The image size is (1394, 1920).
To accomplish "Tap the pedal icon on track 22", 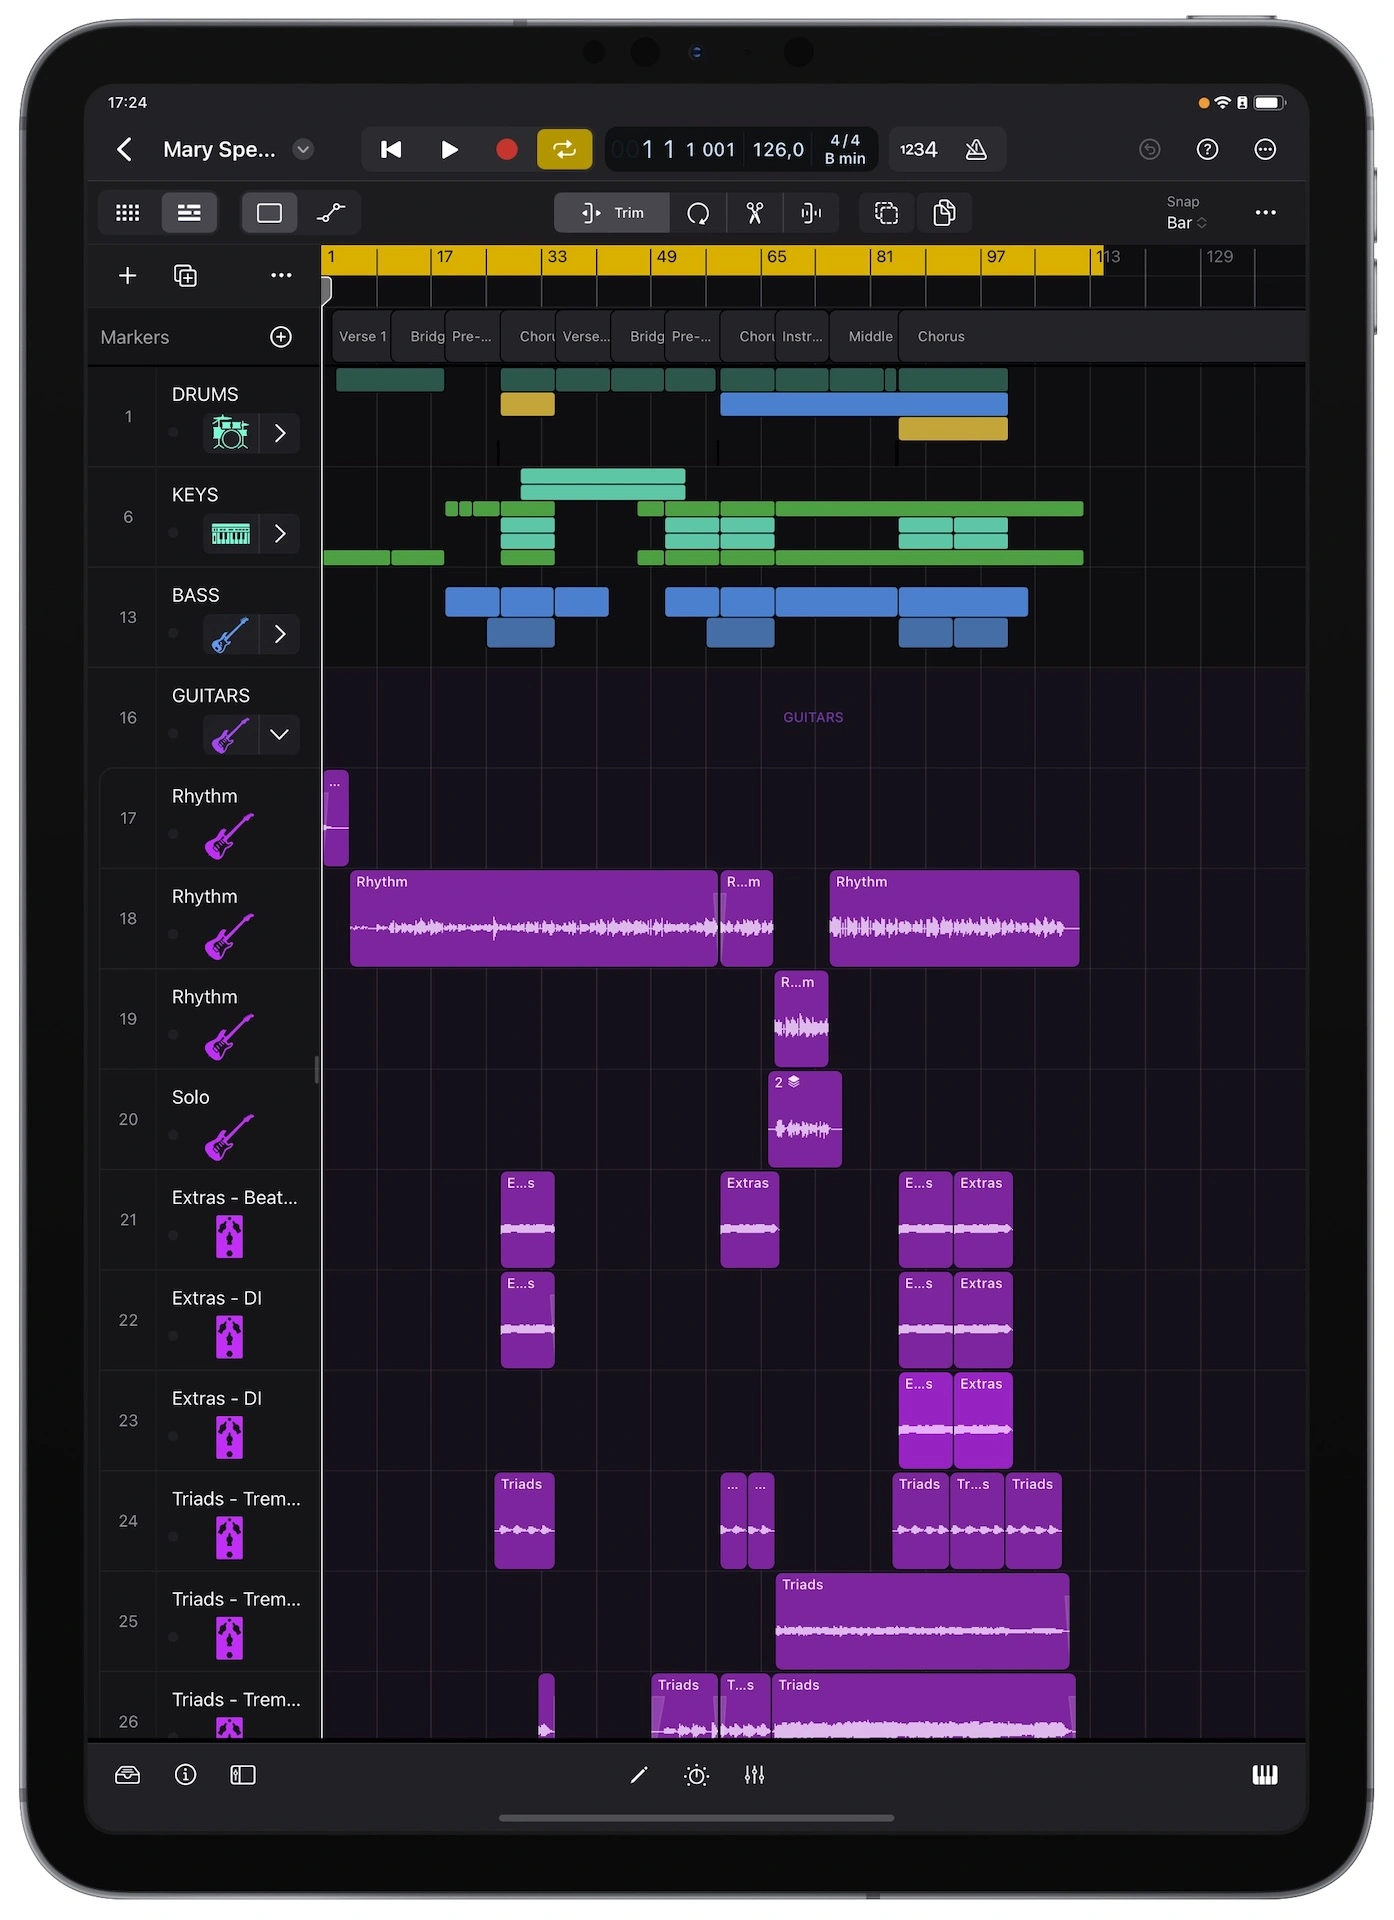I will coord(229,1338).
